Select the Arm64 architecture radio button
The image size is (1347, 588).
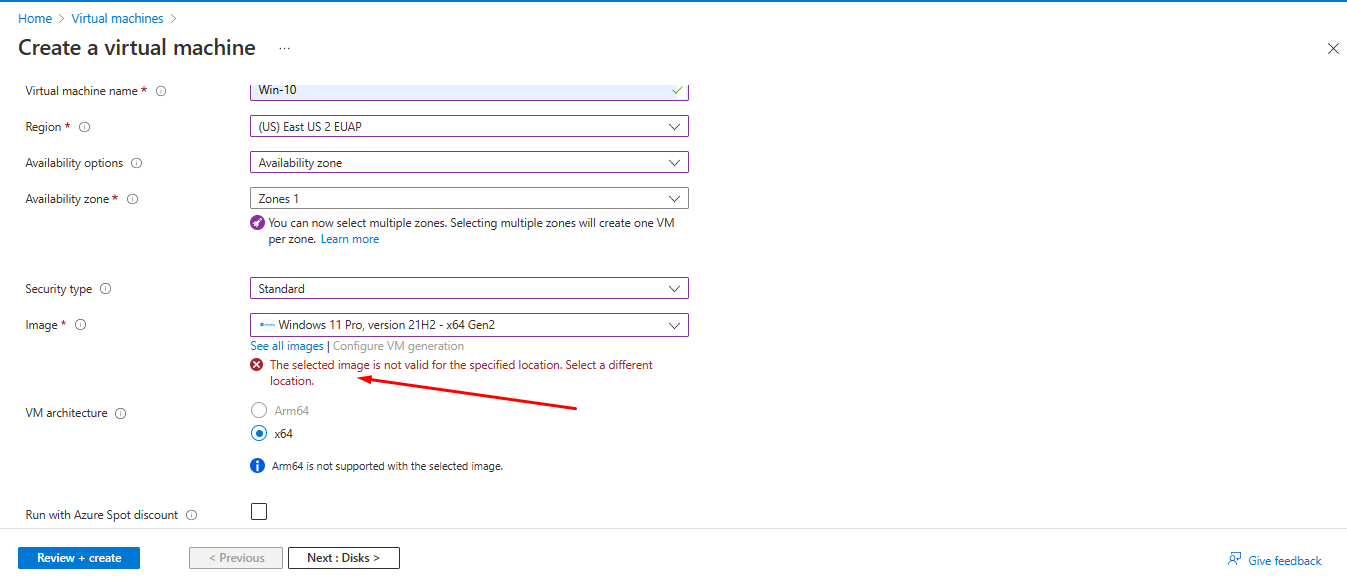point(257,409)
